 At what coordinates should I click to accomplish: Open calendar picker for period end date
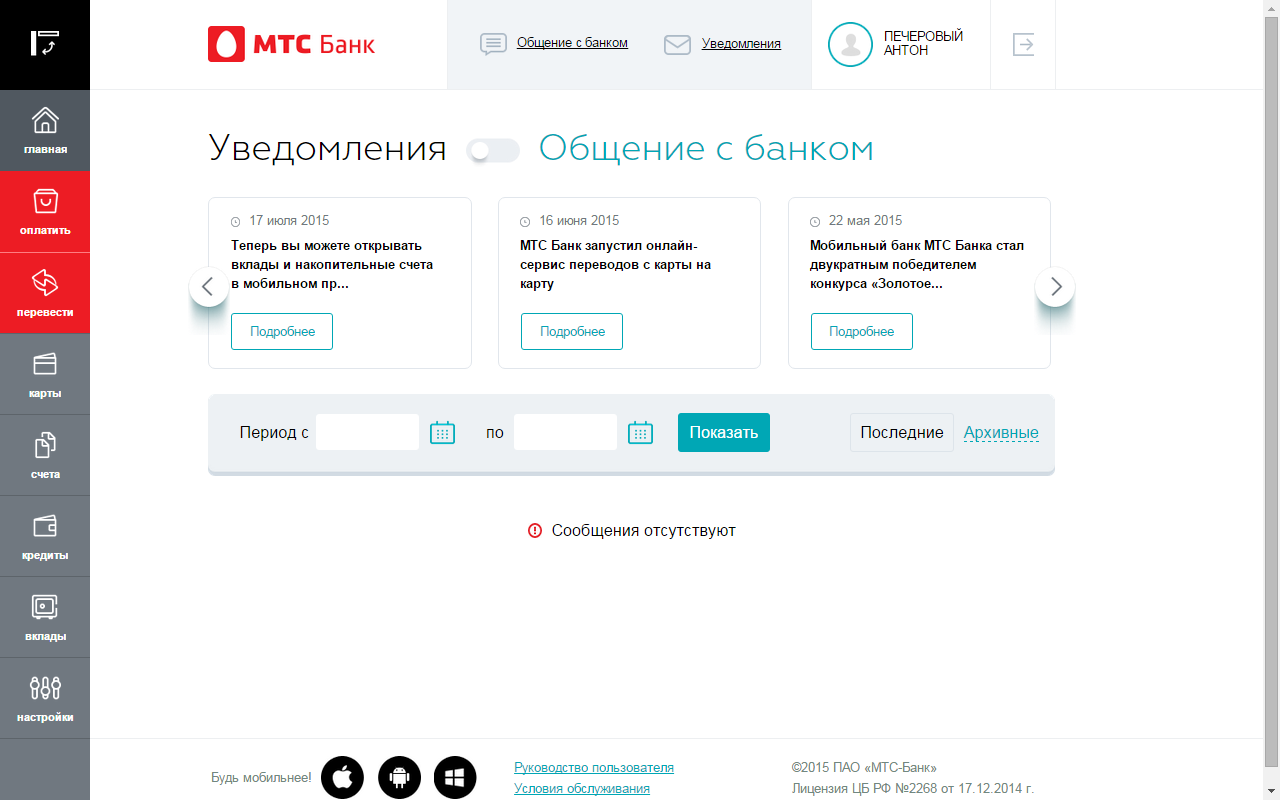pyautogui.click(x=640, y=433)
